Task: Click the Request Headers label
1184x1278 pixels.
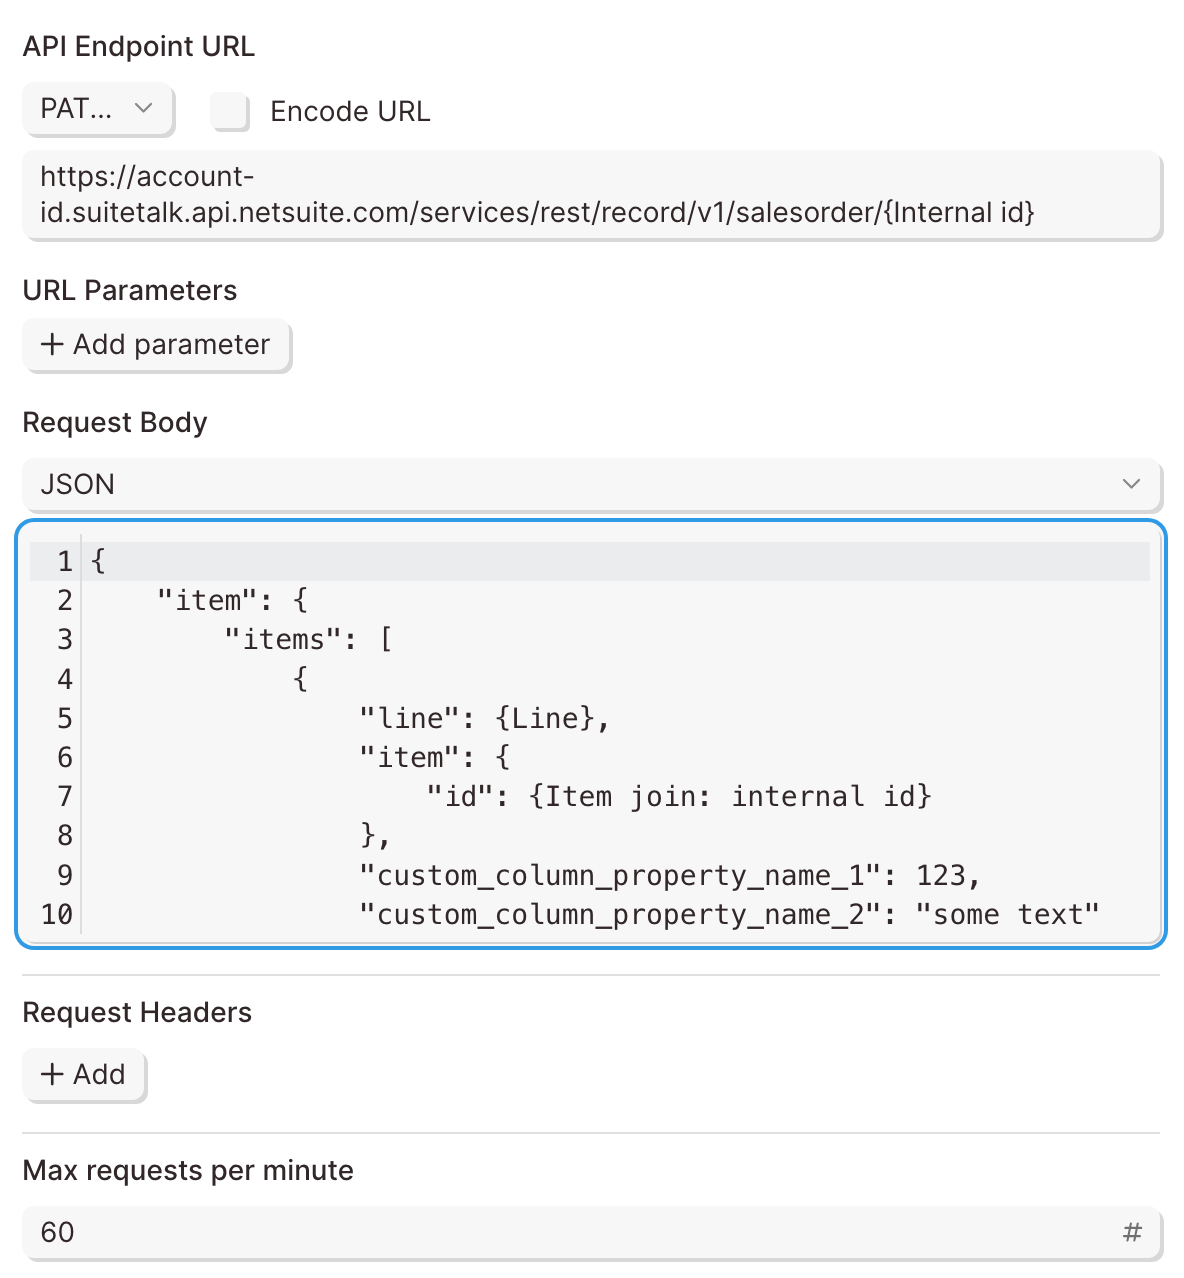Action: [x=137, y=1013]
